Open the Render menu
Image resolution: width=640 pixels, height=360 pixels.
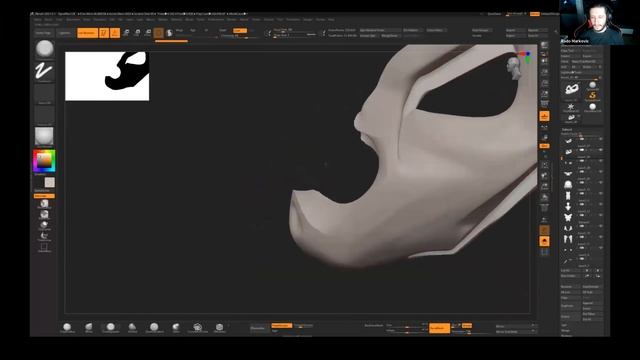231,19
